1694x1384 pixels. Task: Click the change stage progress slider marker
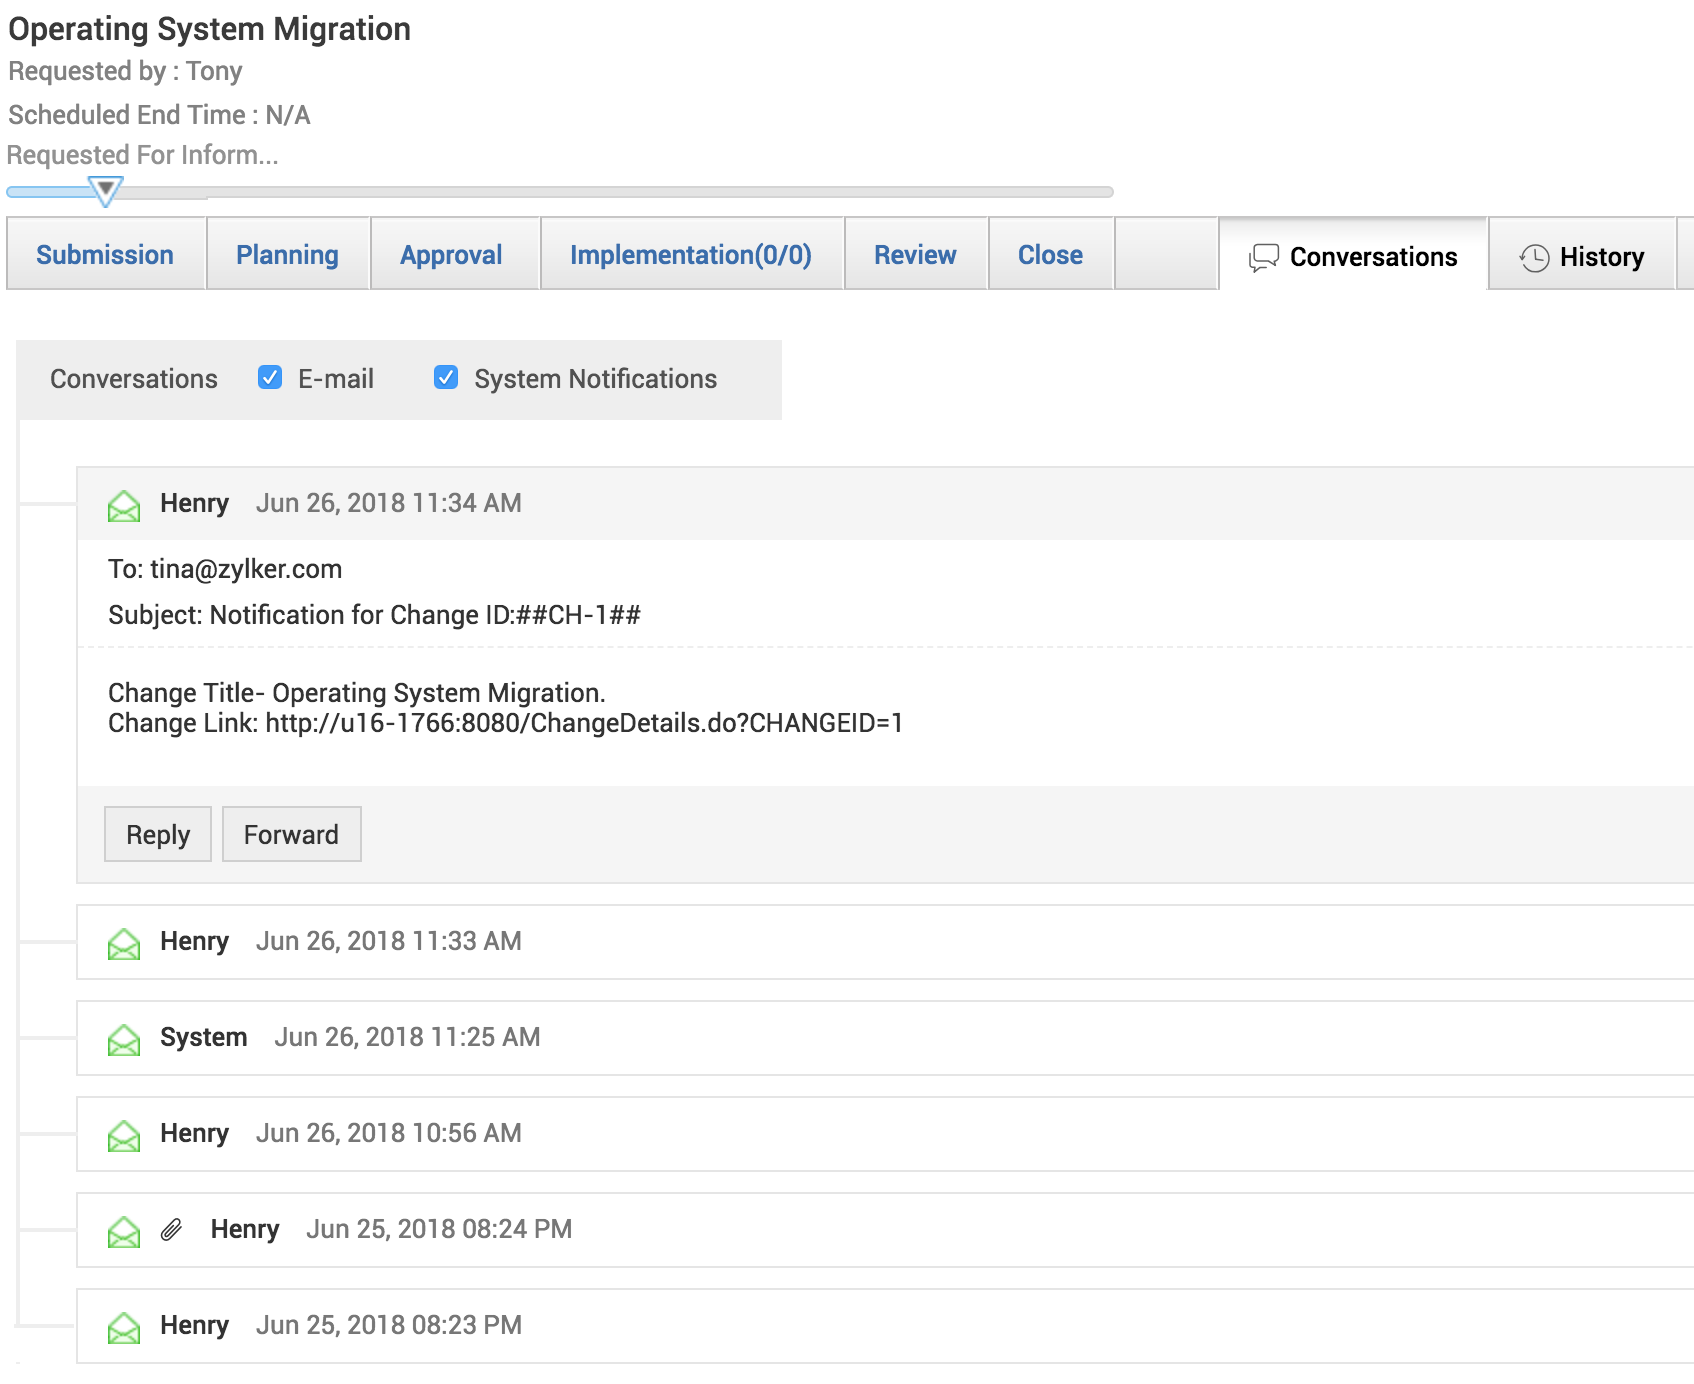pyautogui.click(x=105, y=190)
